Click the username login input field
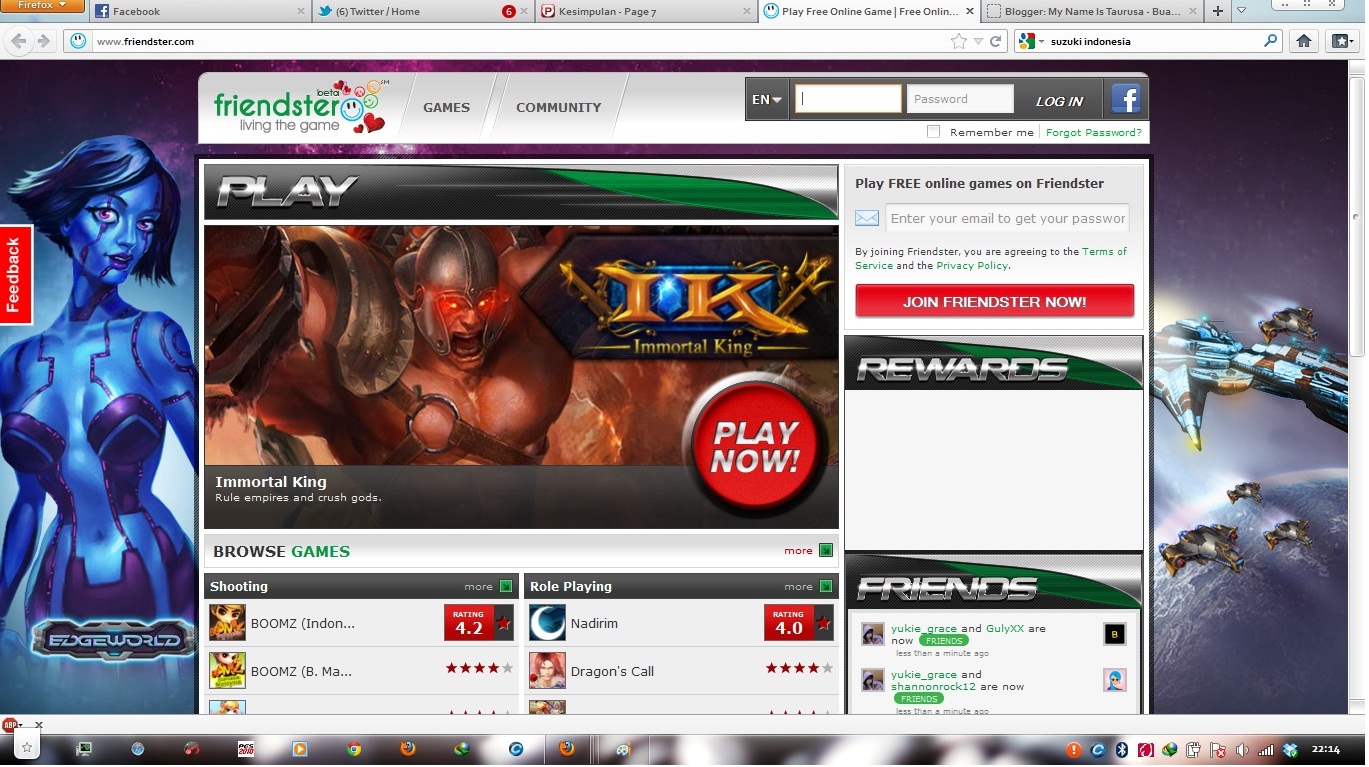 pyautogui.click(x=848, y=99)
